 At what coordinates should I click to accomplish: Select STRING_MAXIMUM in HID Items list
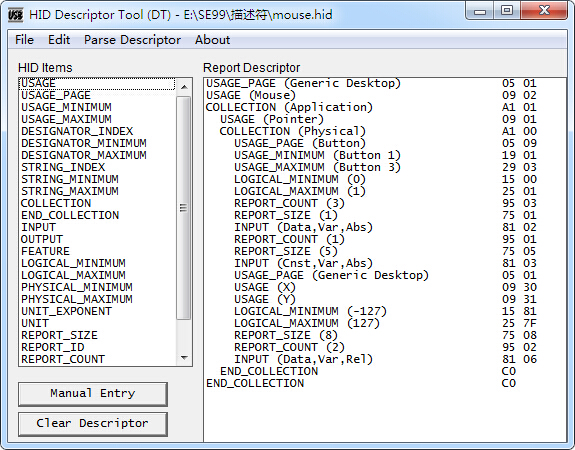[x=97, y=191]
